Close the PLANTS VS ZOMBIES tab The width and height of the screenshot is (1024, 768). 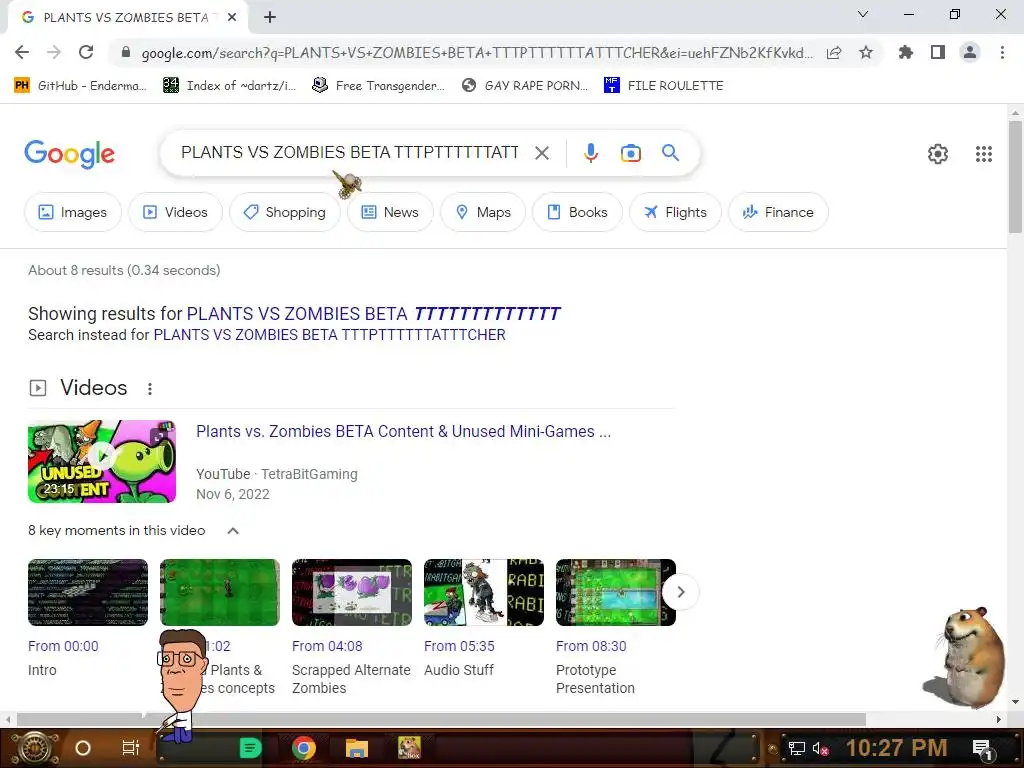(x=232, y=18)
